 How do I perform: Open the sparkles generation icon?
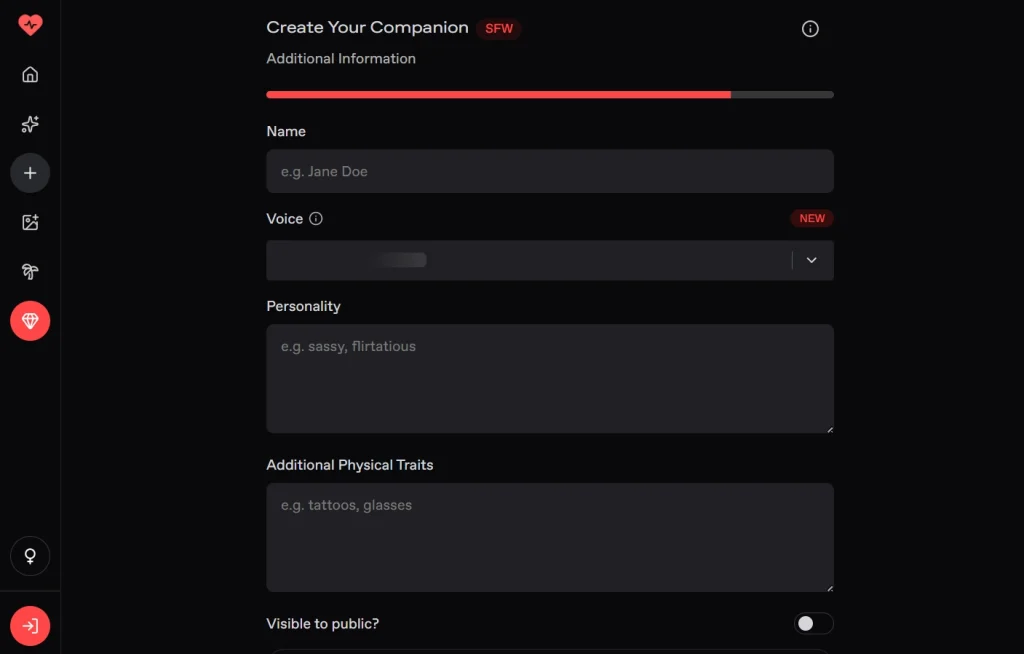click(30, 124)
